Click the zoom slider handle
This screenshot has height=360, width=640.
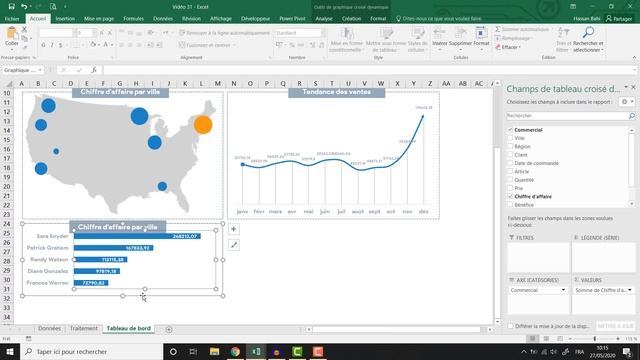595,338
